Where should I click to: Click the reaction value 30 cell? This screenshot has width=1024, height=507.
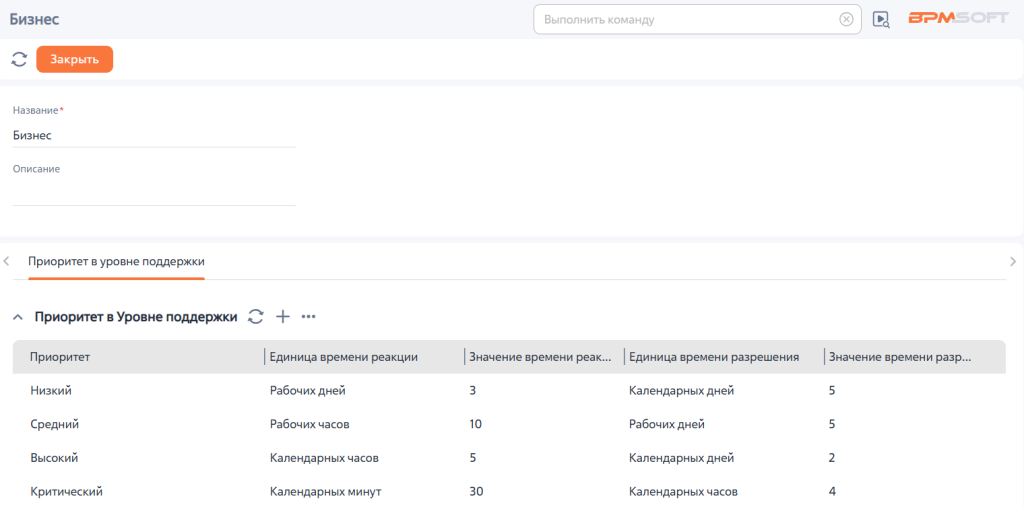coord(476,491)
